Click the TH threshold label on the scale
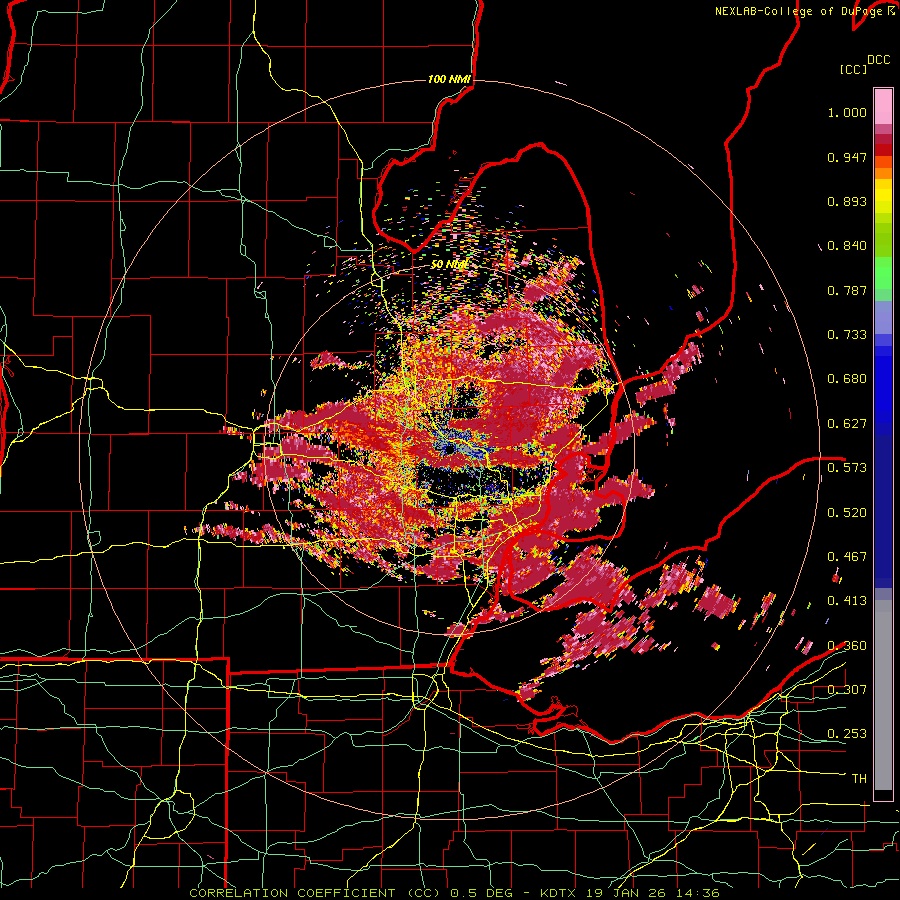Image resolution: width=900 pixels, height=900 pixels. point(859,779)
